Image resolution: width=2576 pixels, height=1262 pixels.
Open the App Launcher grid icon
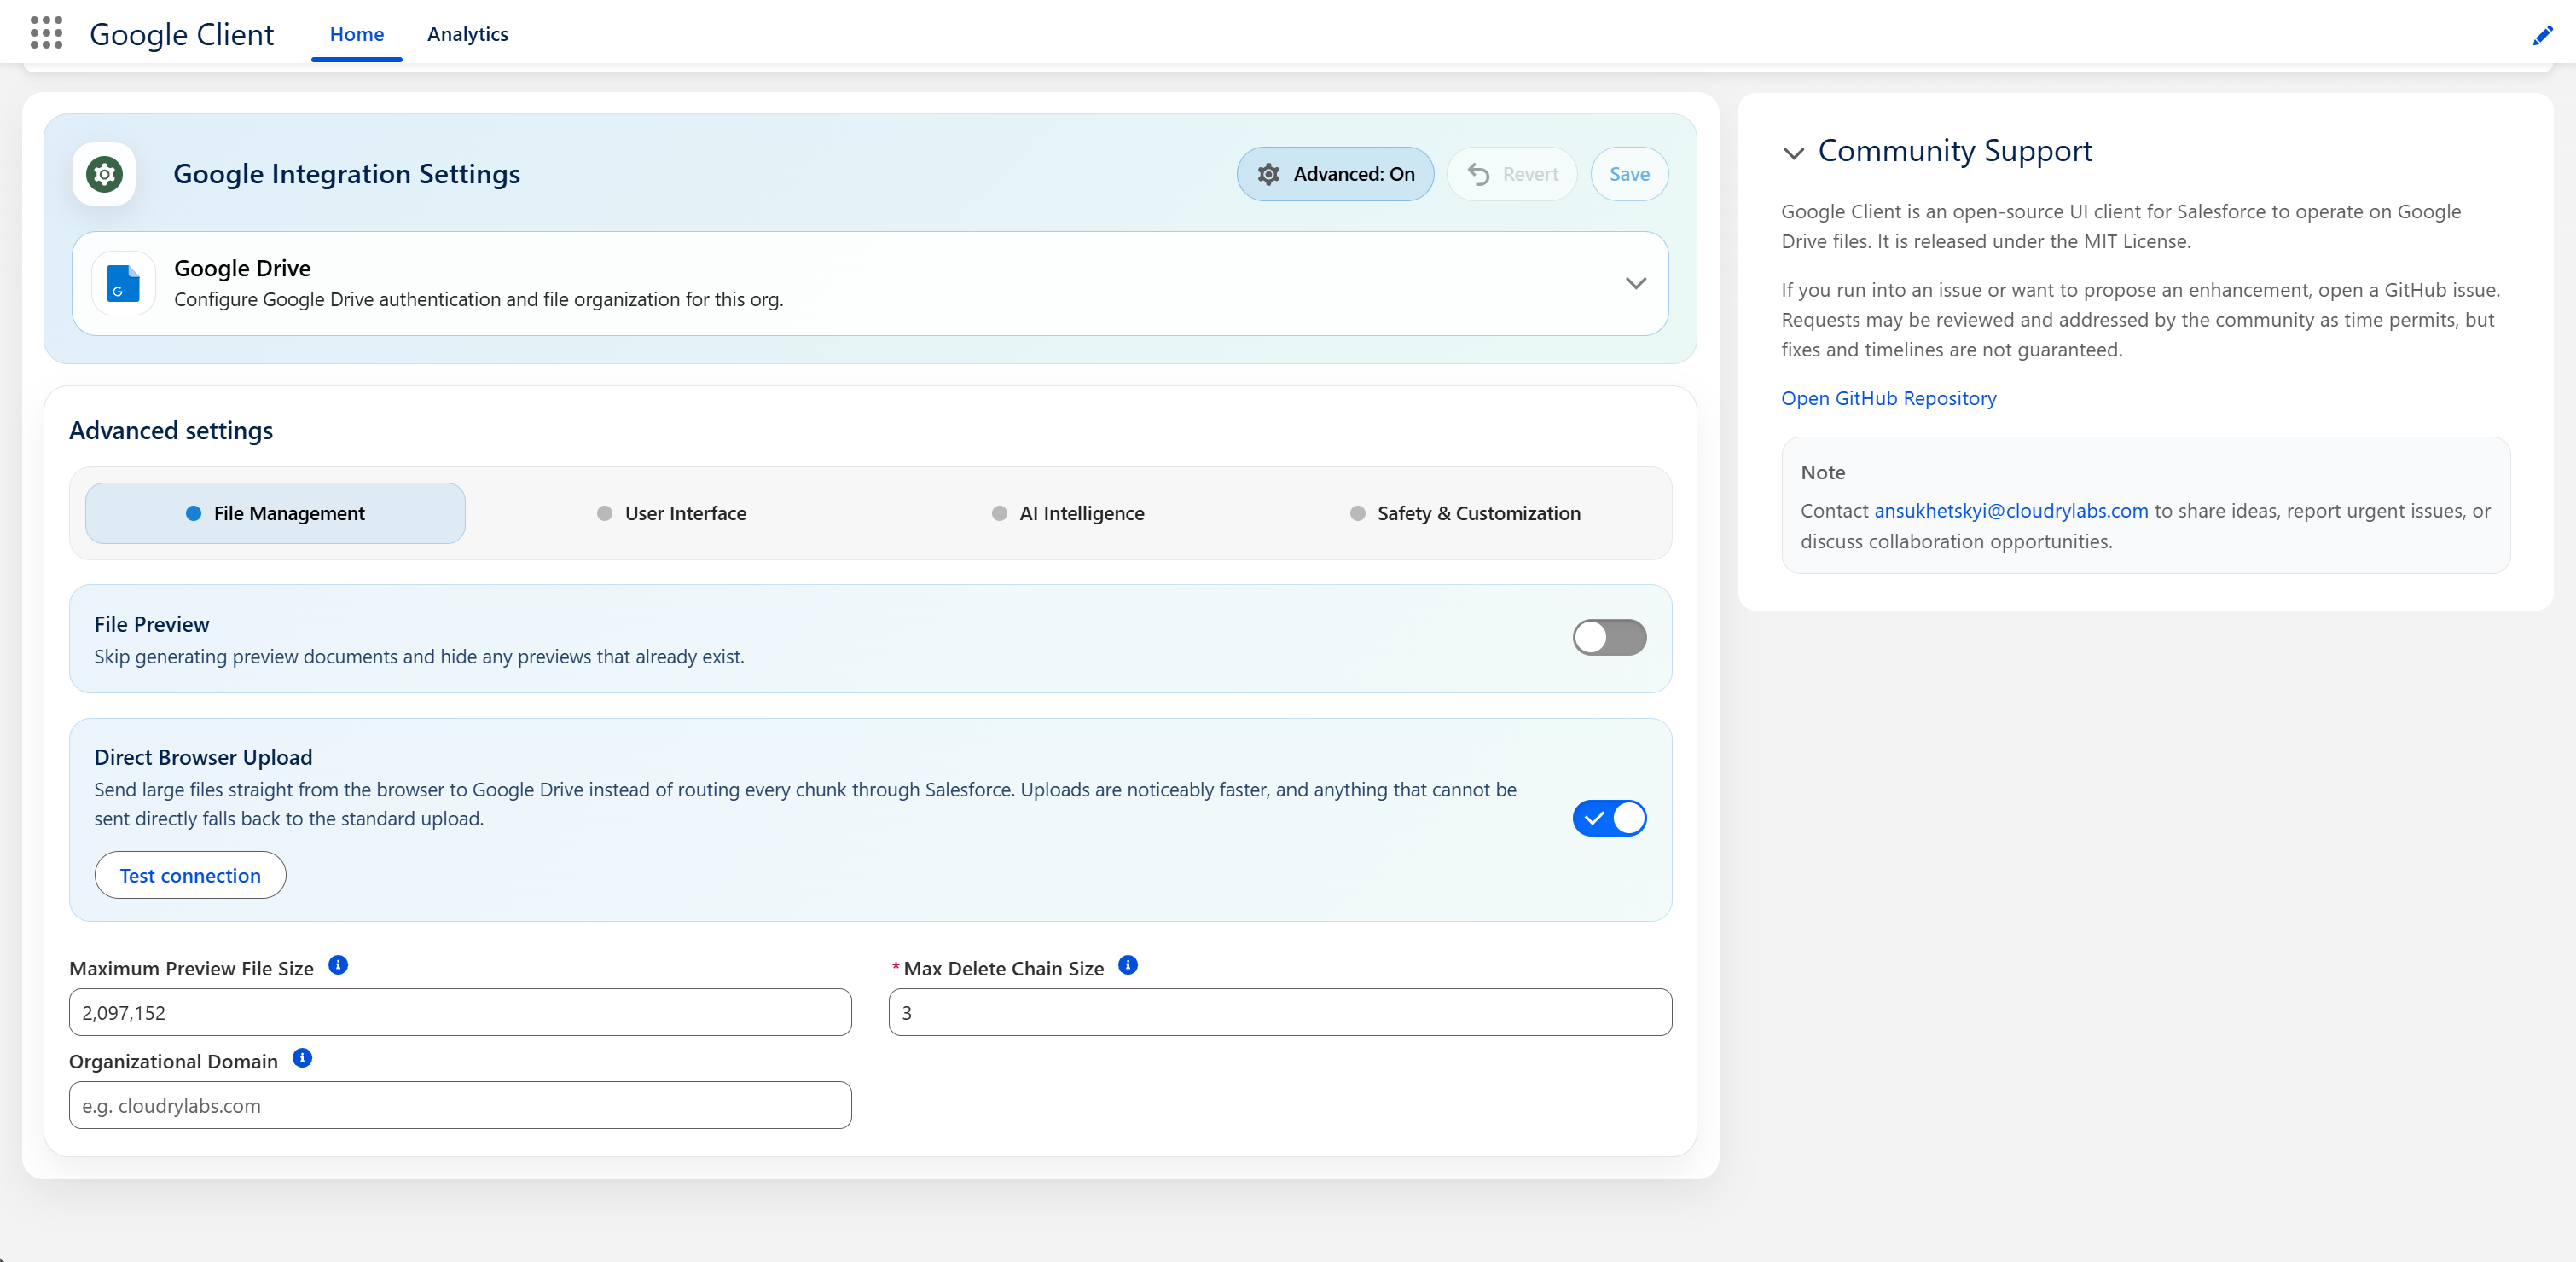46,33
